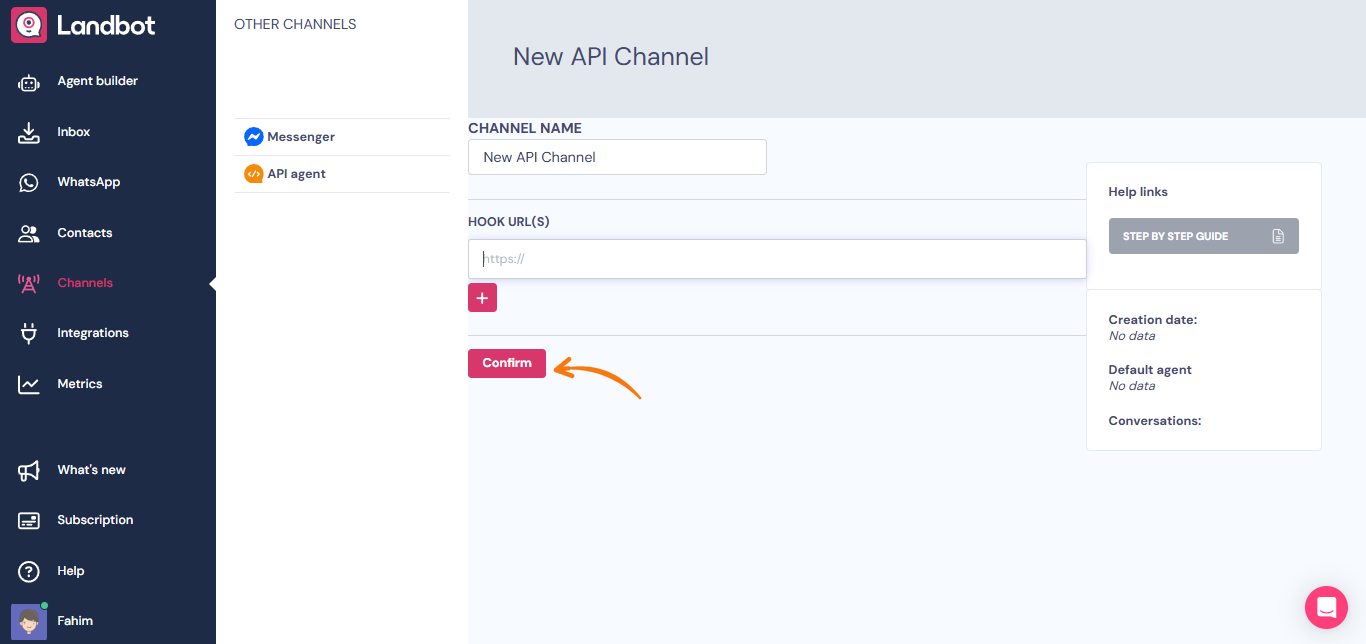Click the OTHER CHANNELS heading

tap(295, 24)
